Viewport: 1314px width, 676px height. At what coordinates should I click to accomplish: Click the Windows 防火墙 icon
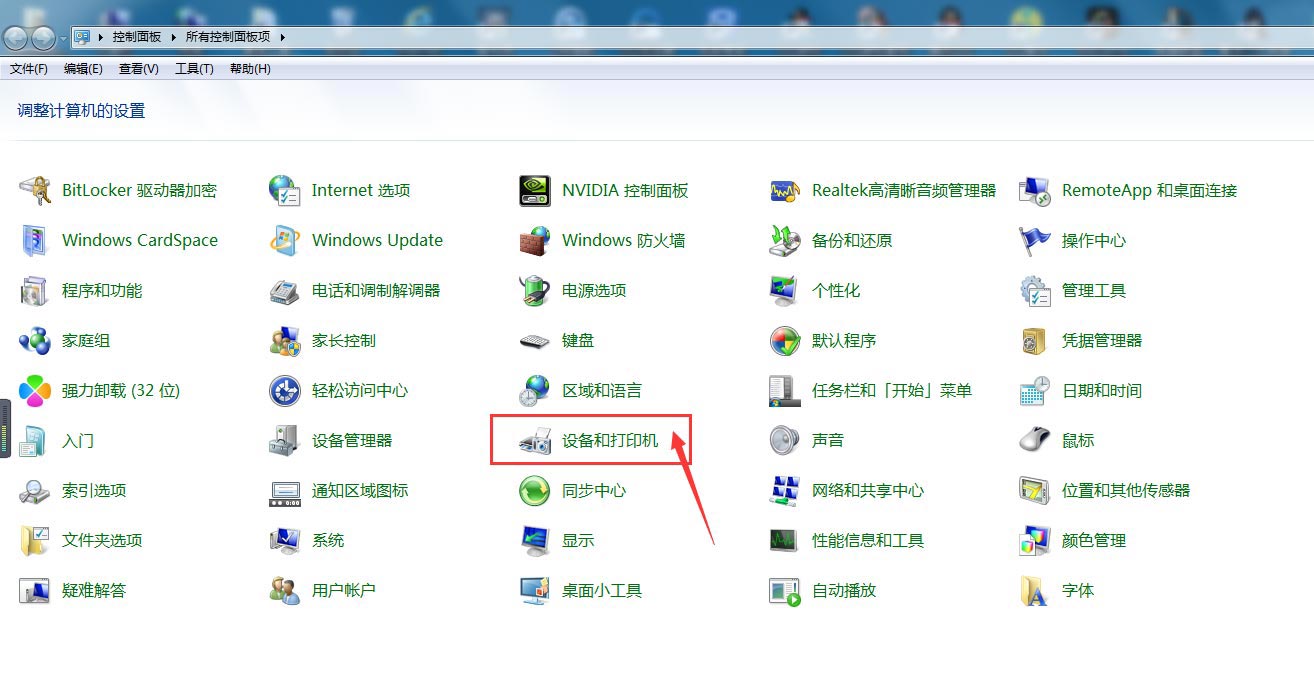click(x=535, y=240)
